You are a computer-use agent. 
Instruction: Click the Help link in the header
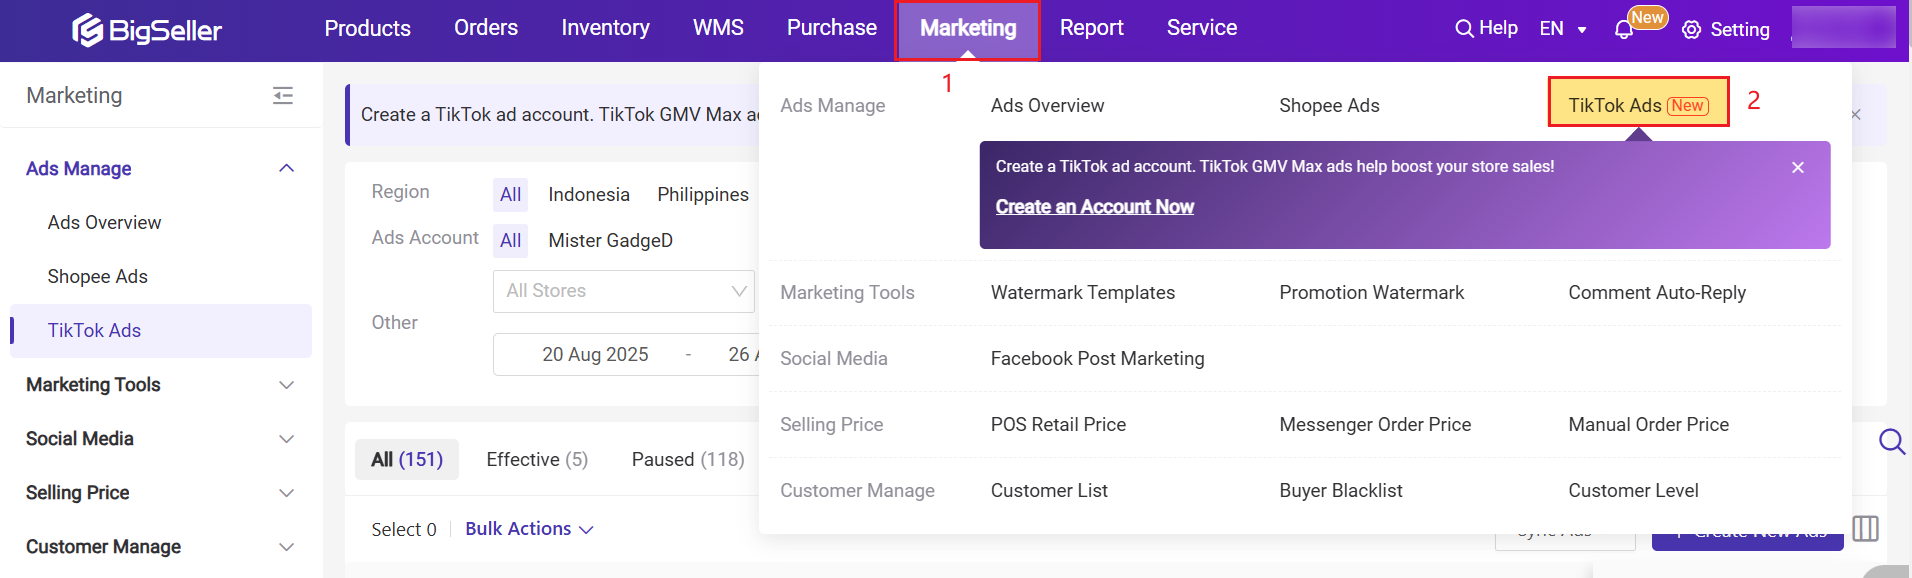point(1498,28)
